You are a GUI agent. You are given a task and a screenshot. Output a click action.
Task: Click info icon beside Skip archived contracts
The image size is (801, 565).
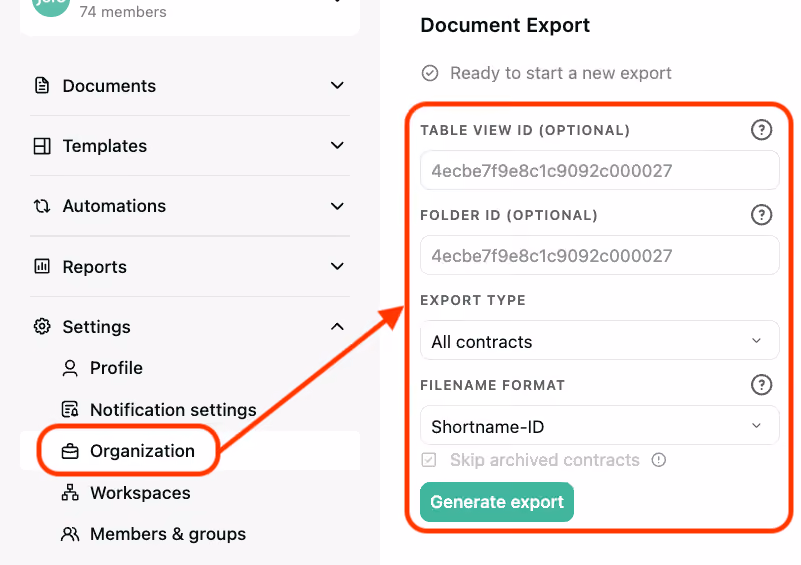[658, 460]
